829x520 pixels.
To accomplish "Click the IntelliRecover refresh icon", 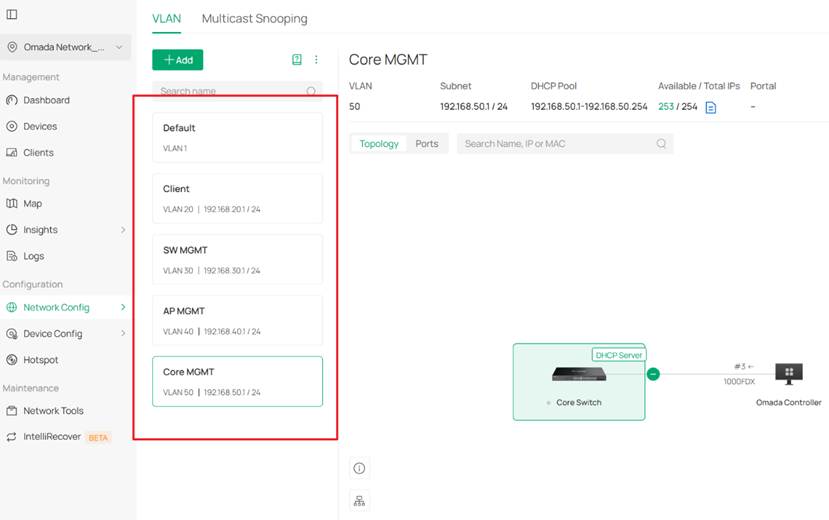I will click(12, 437).
